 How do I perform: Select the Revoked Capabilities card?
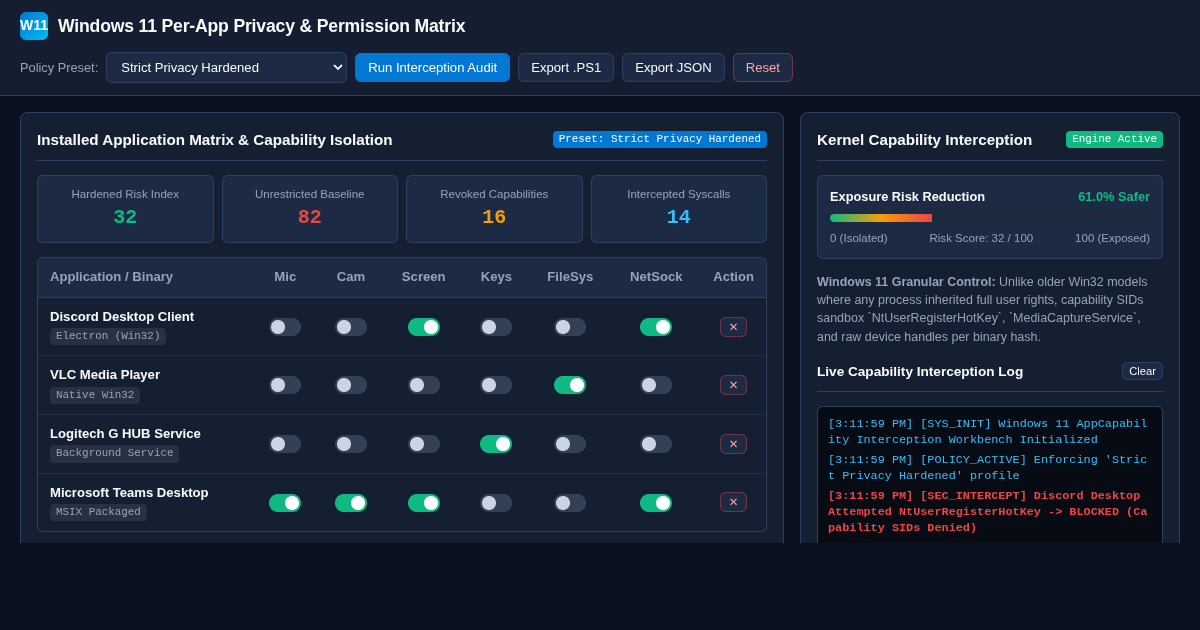pyautogui.click(x=494, y=209)
